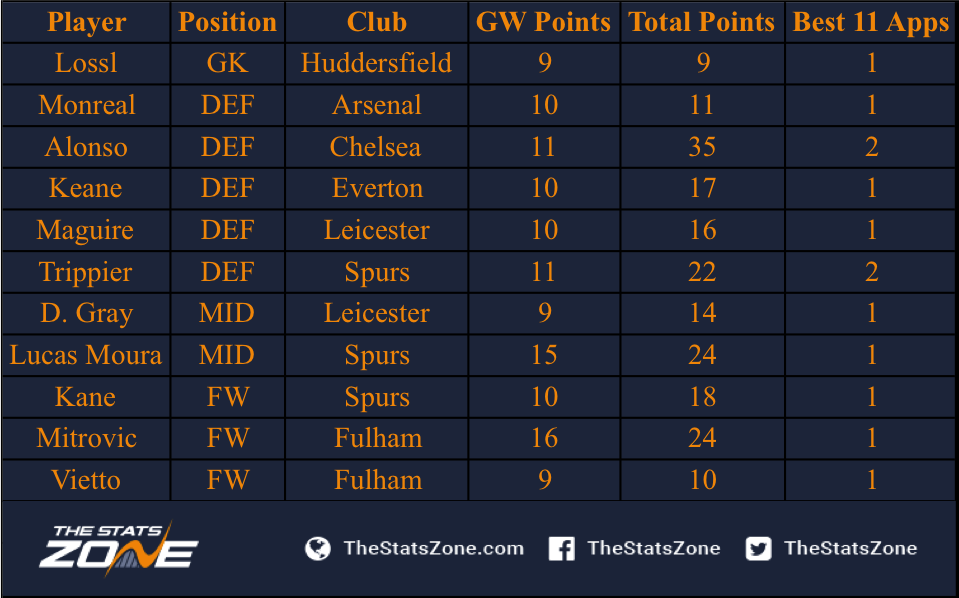Click the Lossl player cell
The width and height of the screenshot is (959, 598).
86,63
